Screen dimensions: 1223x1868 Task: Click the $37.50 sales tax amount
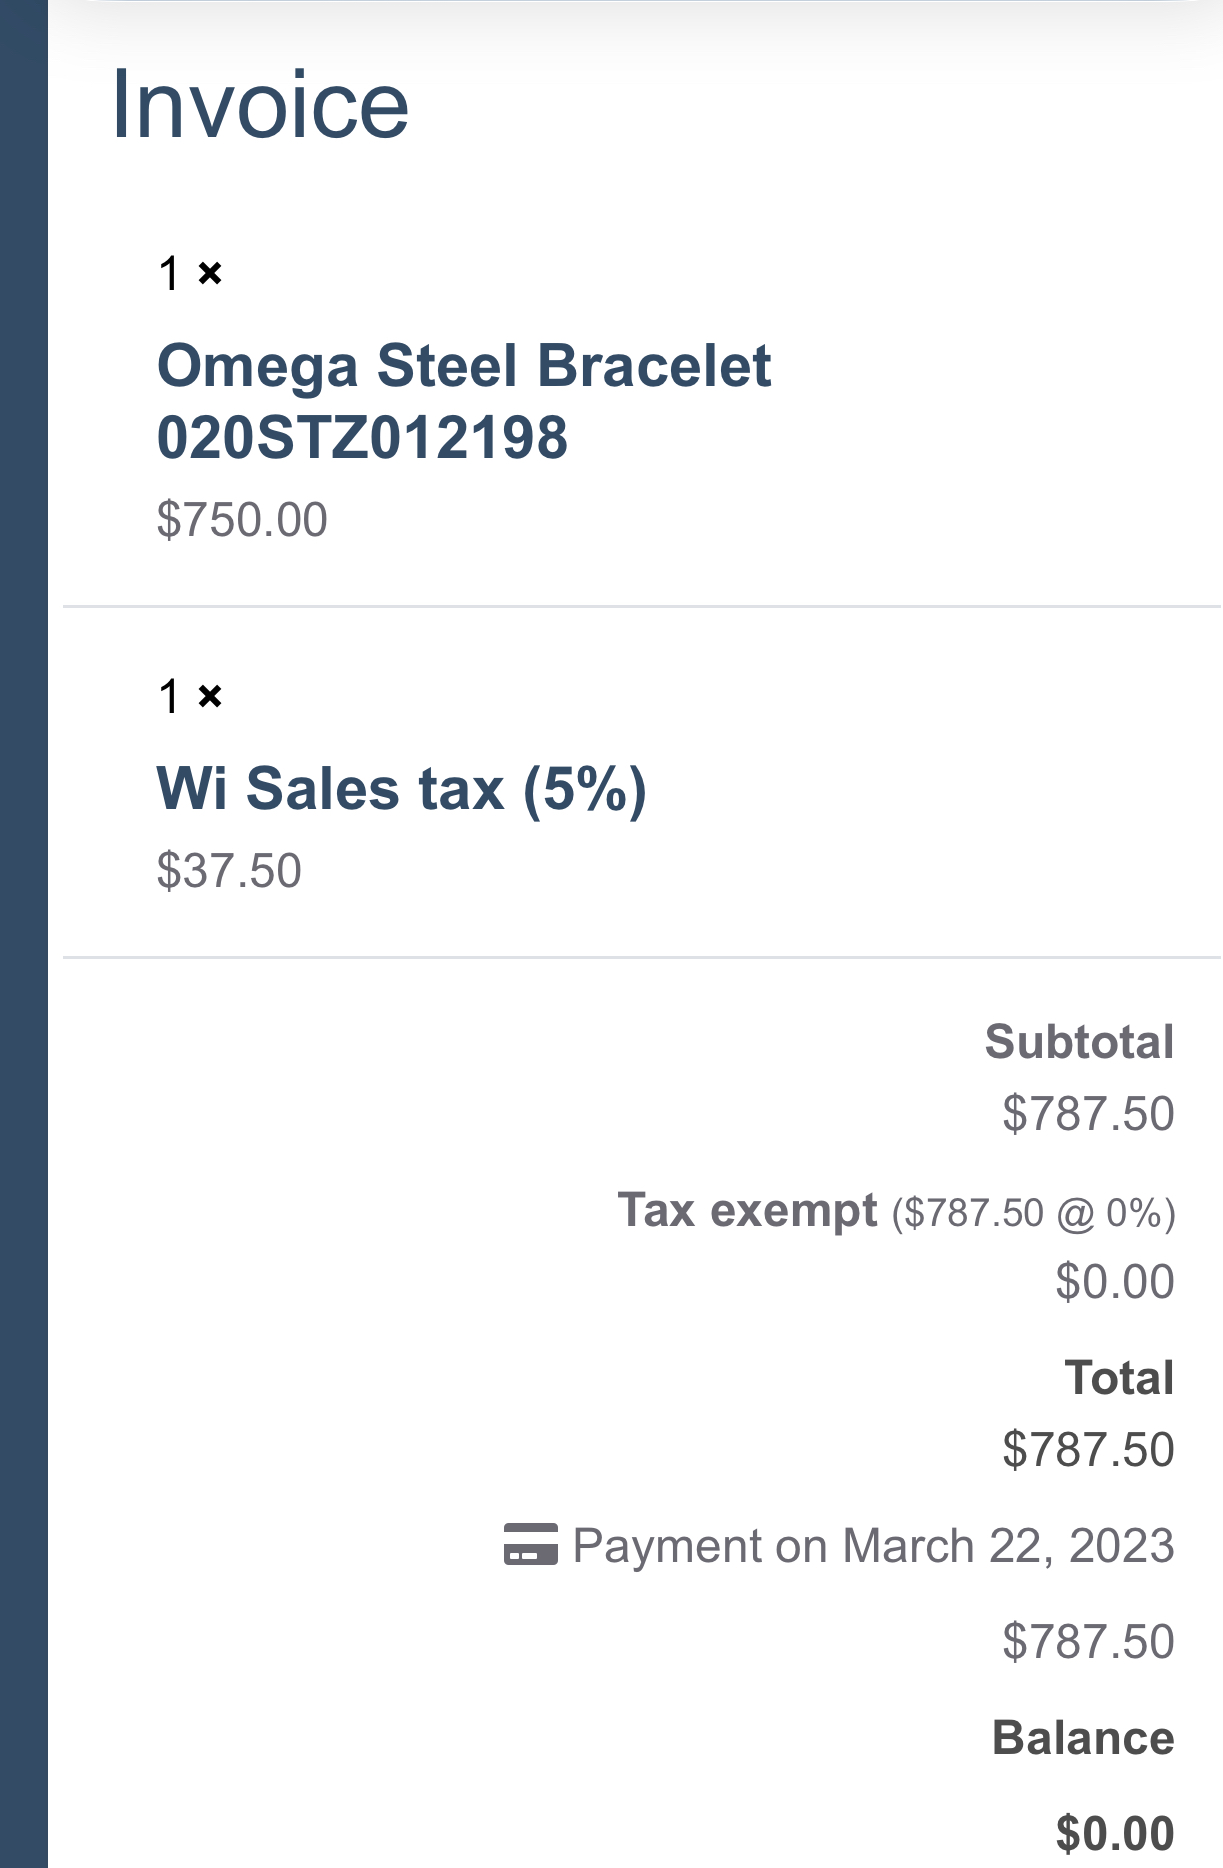click(x=229, y=870)
